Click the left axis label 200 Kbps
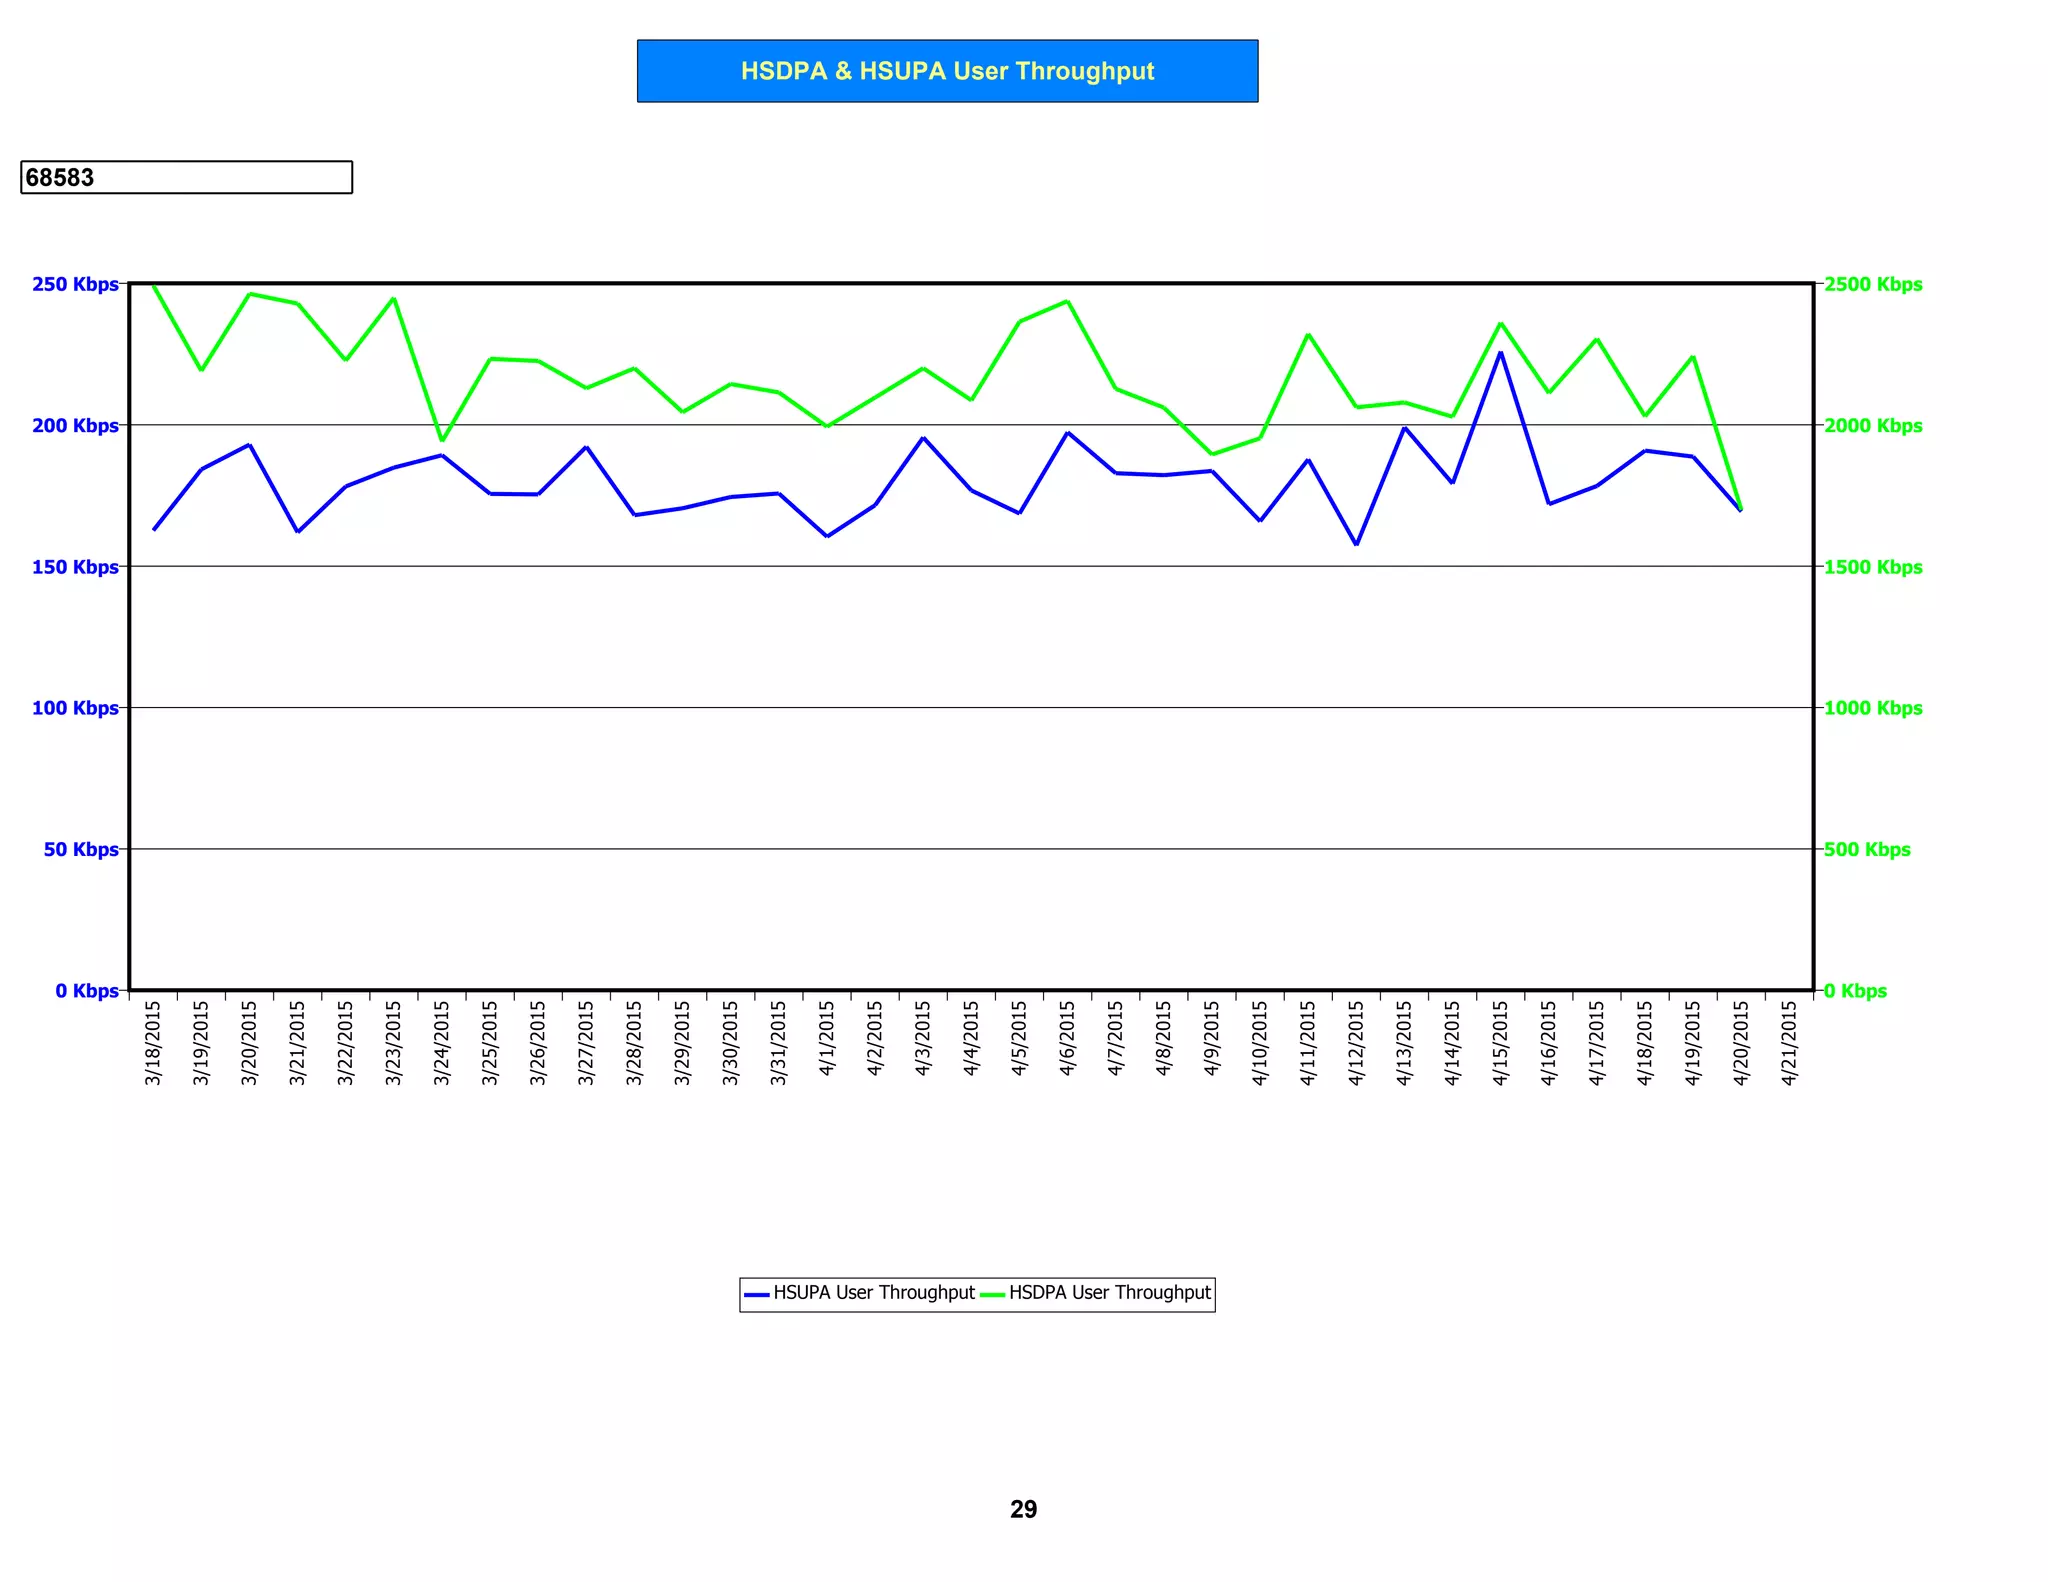Screen dimensions: 2048x1582 coord(75,425)
